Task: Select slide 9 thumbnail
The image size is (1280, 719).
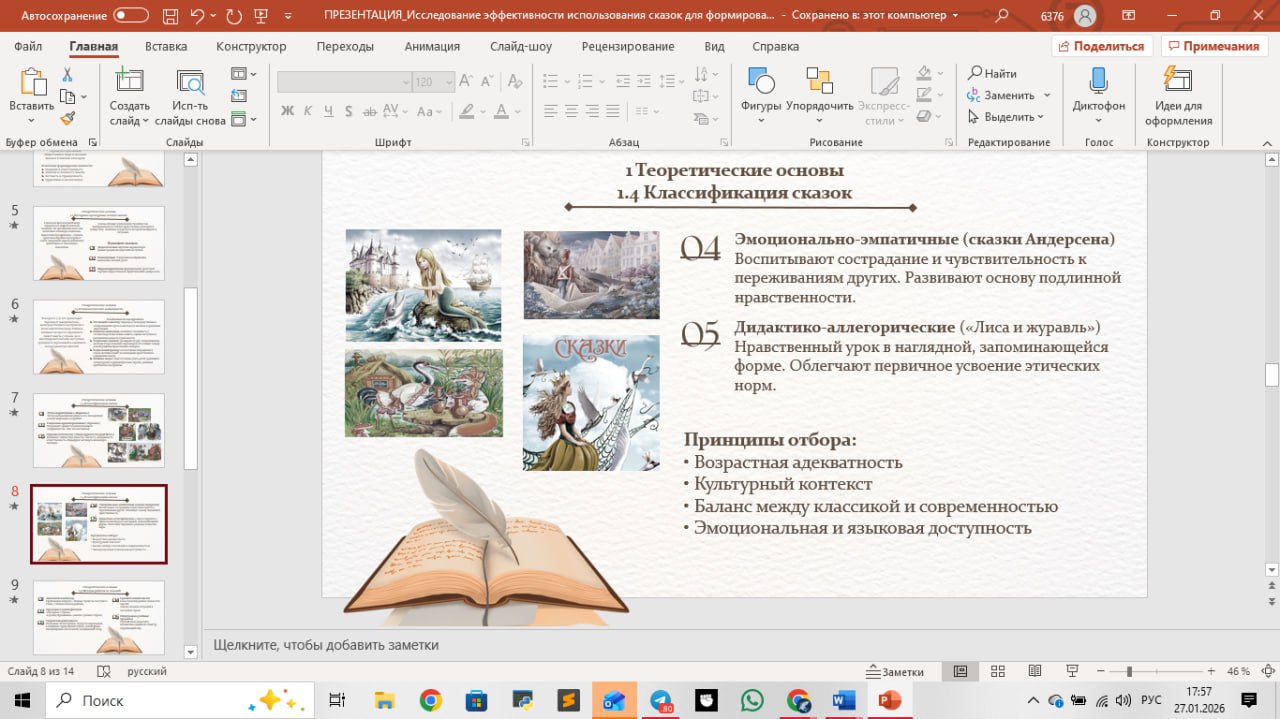Action: [x=98, y=617]
